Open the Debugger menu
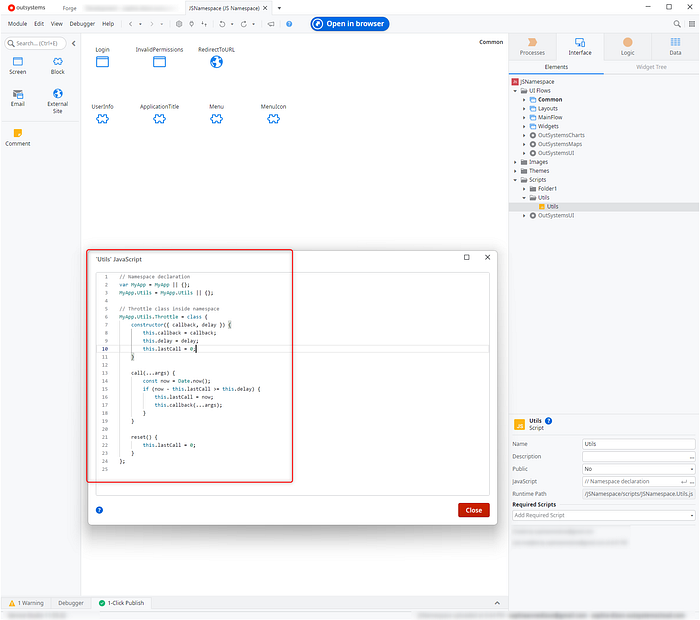Viewport: 700px width, 620px height. [82, 23]
